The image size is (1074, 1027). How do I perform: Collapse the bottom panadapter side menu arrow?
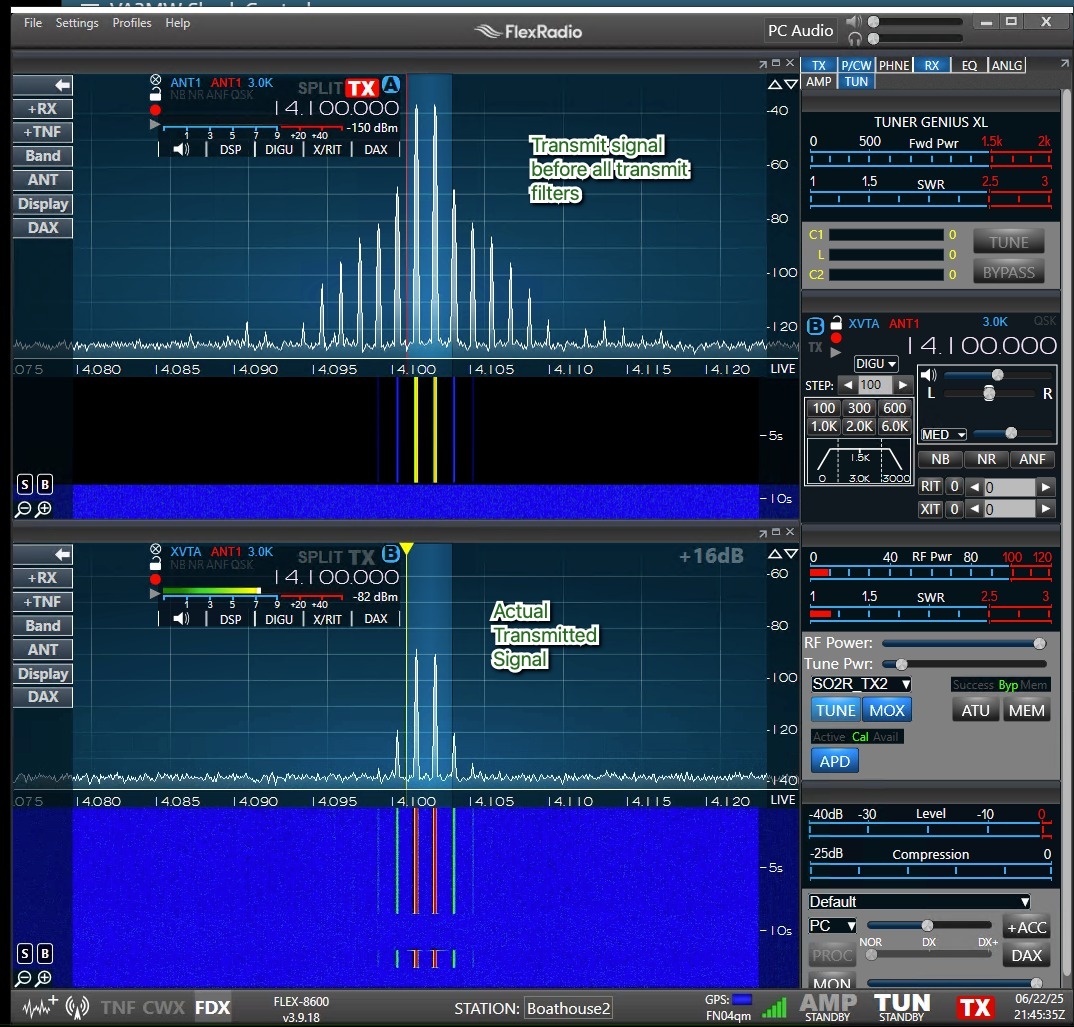point(42,554)
